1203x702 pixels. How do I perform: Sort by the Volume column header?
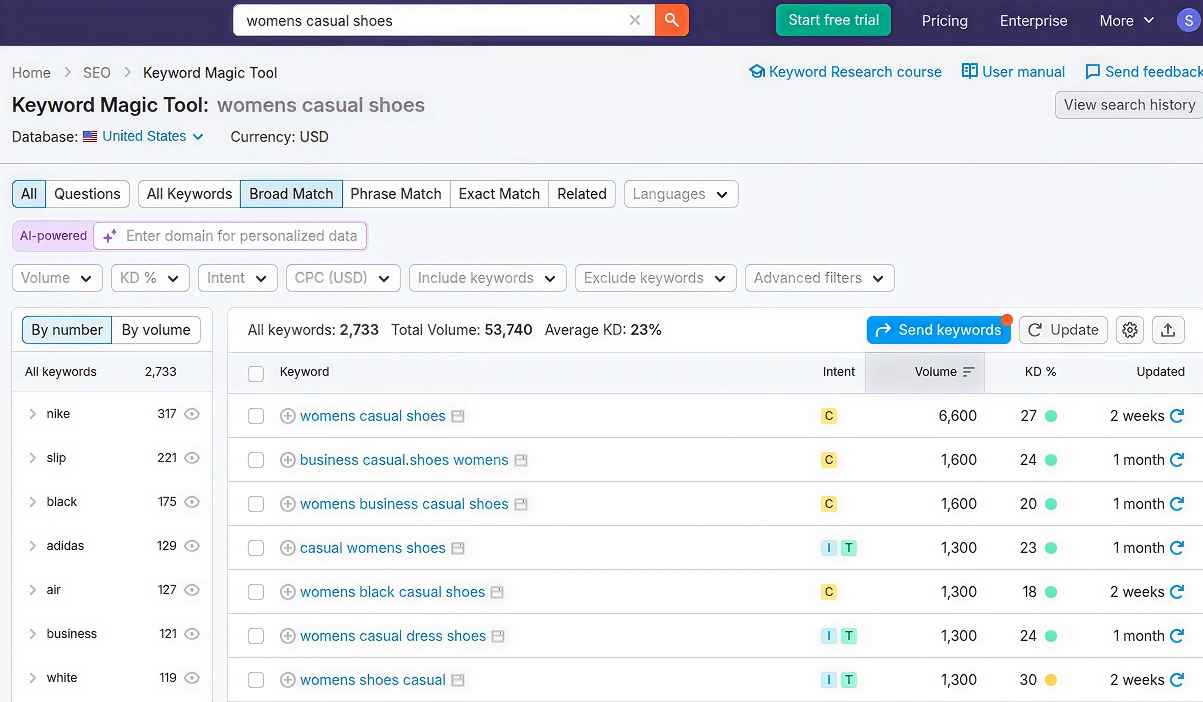tap(925, 372)
